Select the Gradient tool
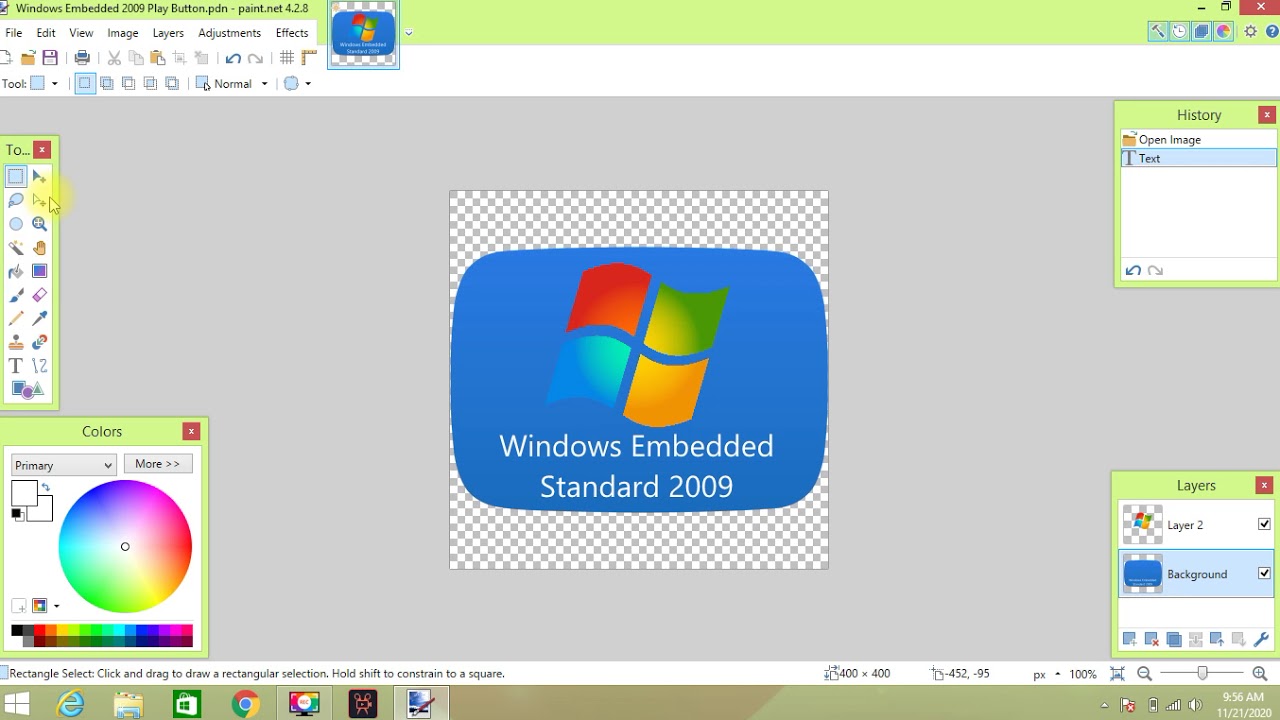The image size is (1280, 720). tap(39, 271)
